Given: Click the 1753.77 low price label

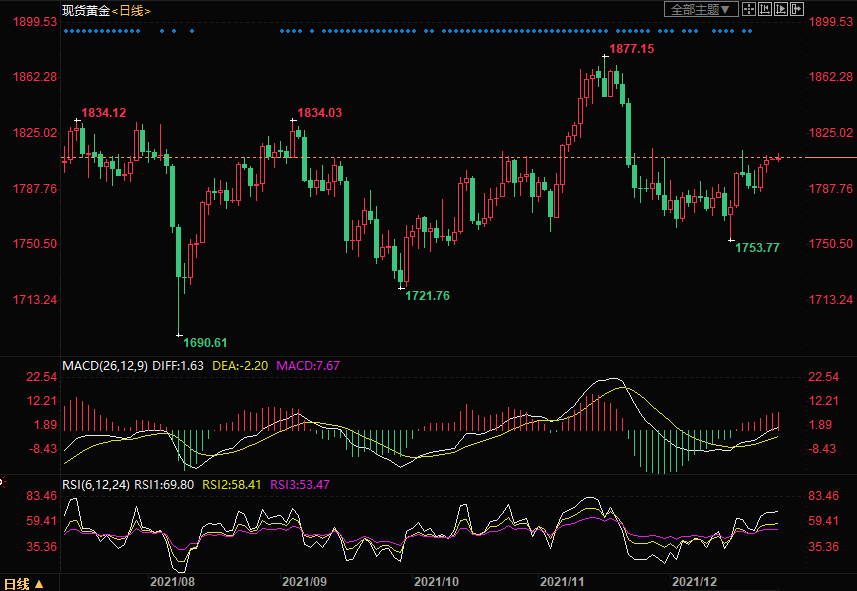Looking at the screenshot, I should tap(757, 247).
